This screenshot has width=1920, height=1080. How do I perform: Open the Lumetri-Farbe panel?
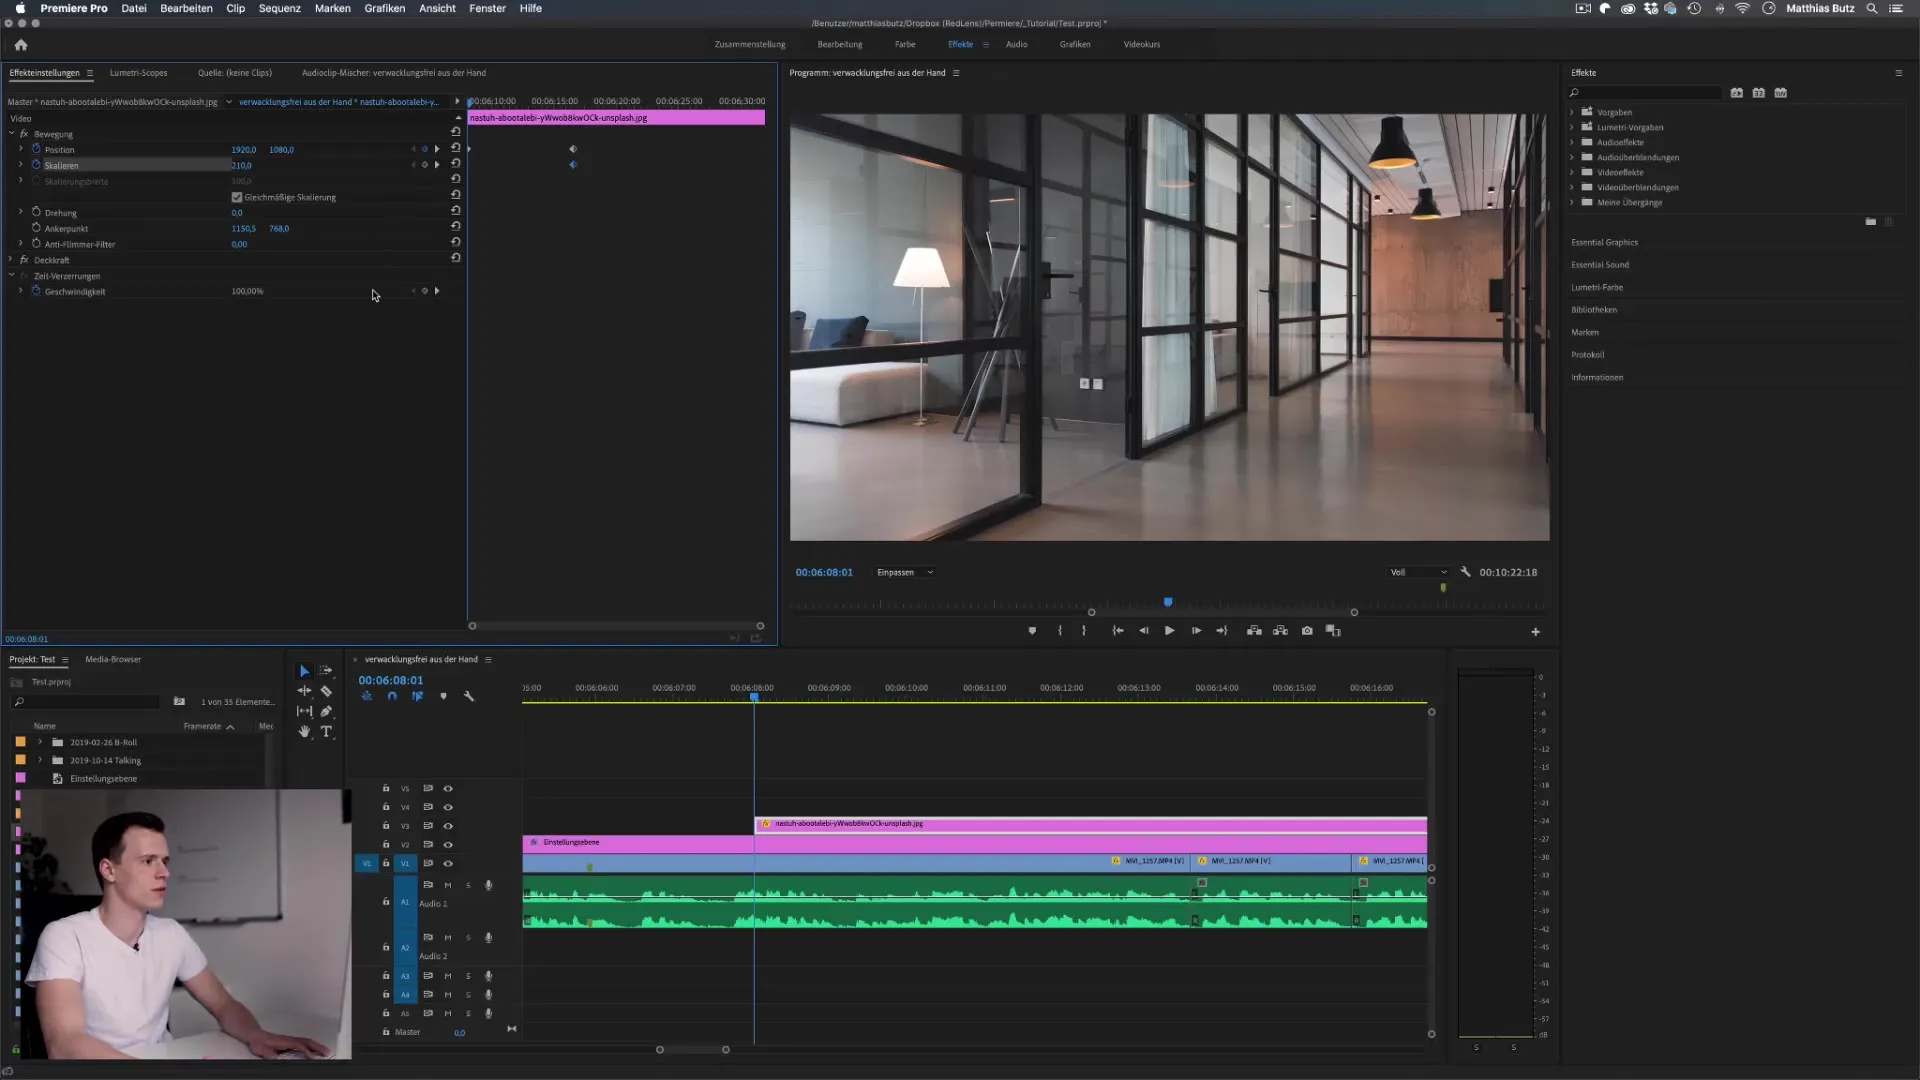click(x=1597, y=288)
